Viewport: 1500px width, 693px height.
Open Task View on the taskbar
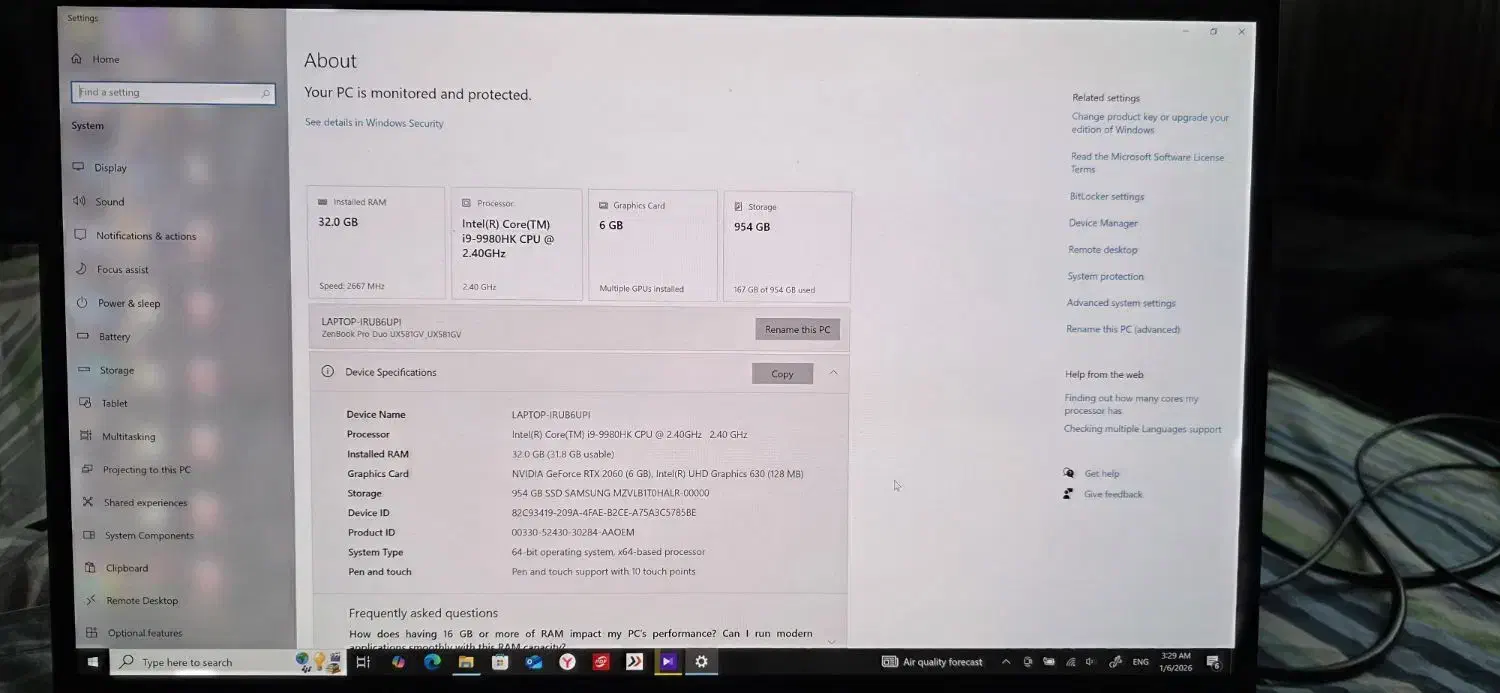tap(363, 662)
